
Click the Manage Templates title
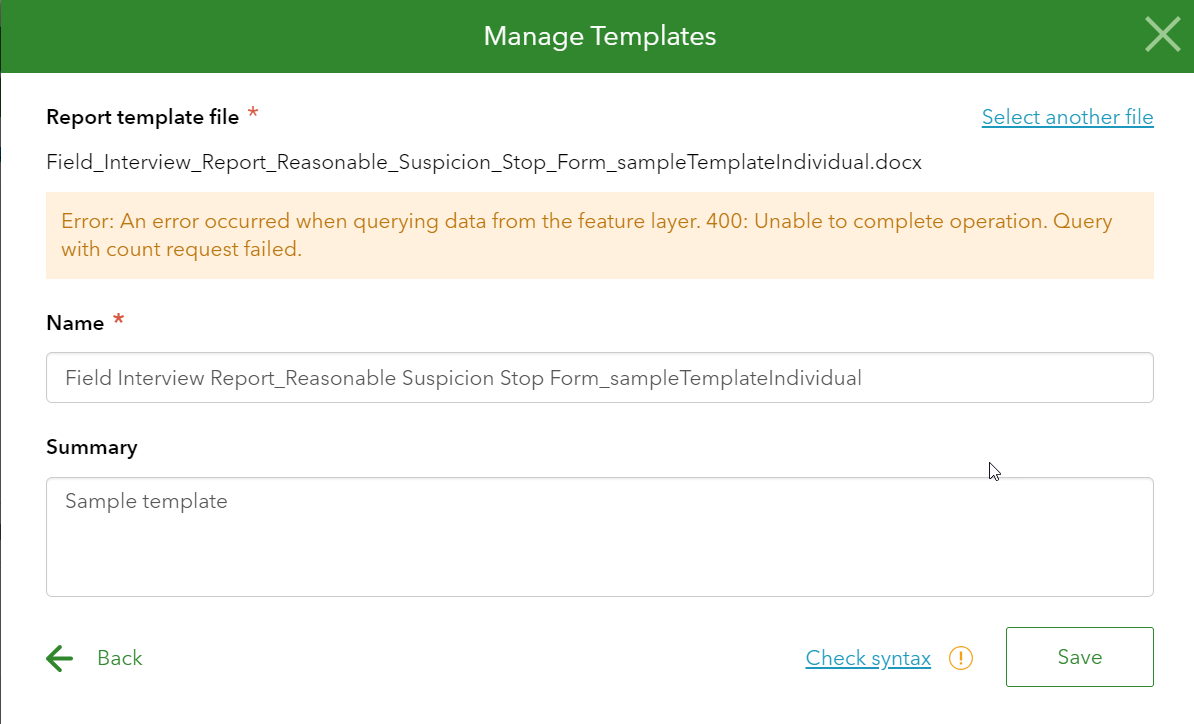point(599,35)
